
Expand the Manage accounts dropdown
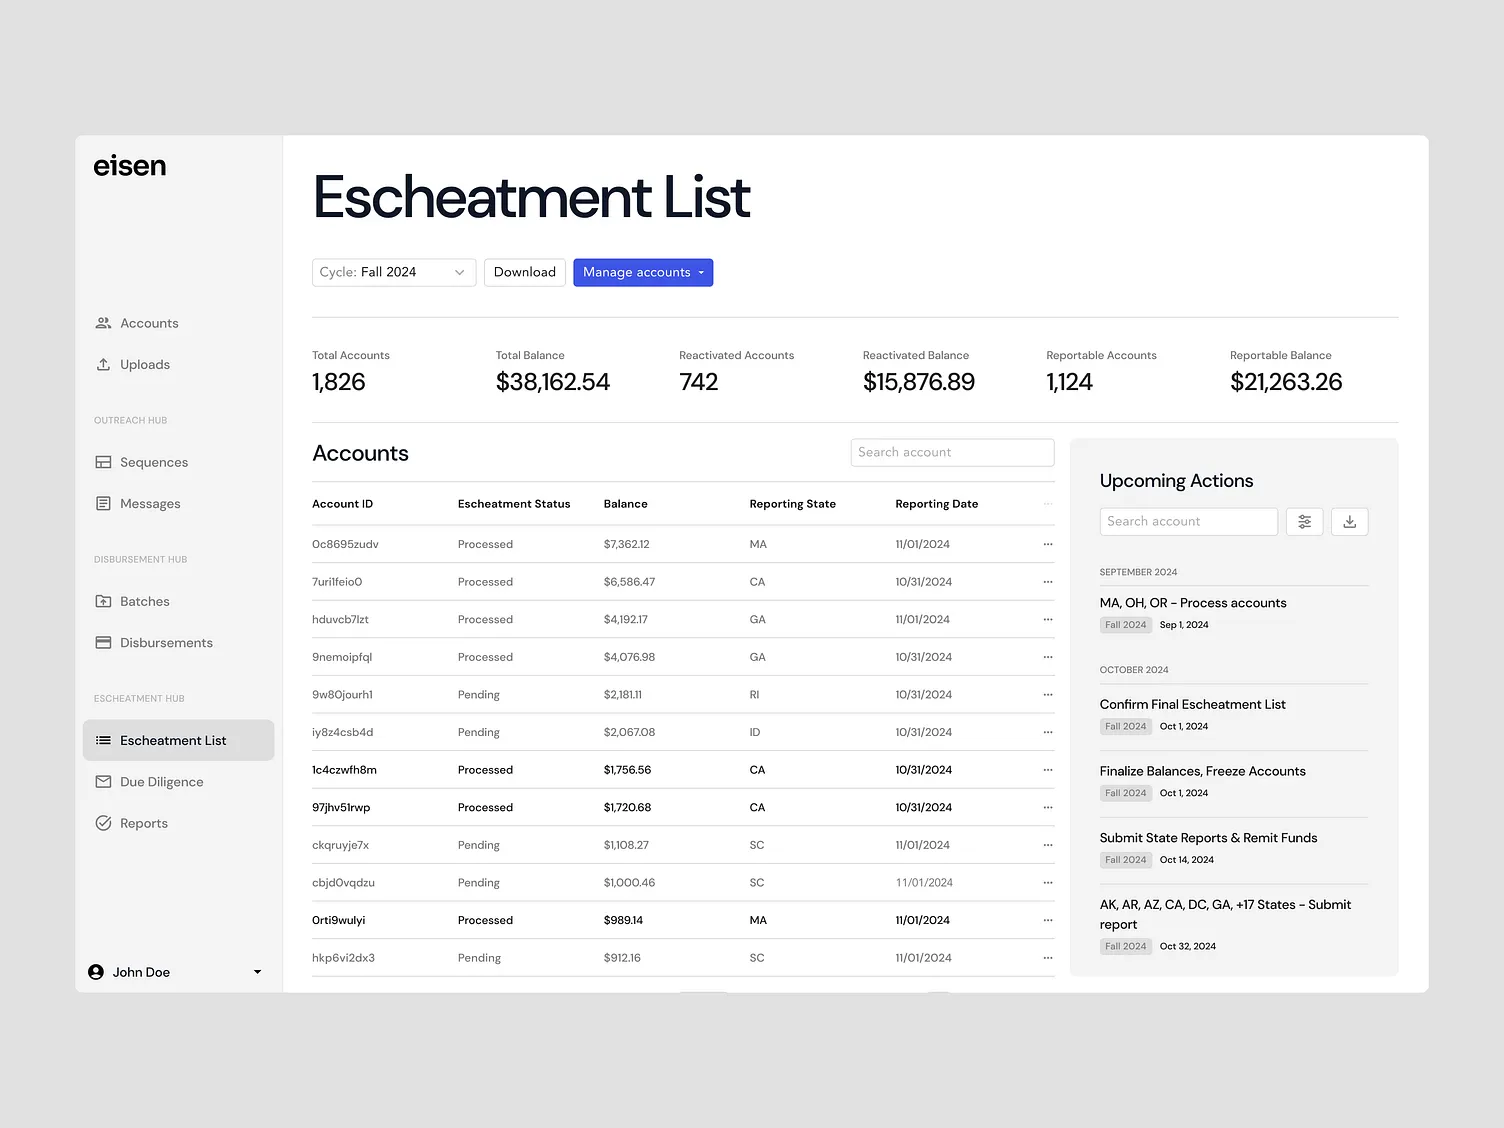pyautogui.click(x=643, y=271)
